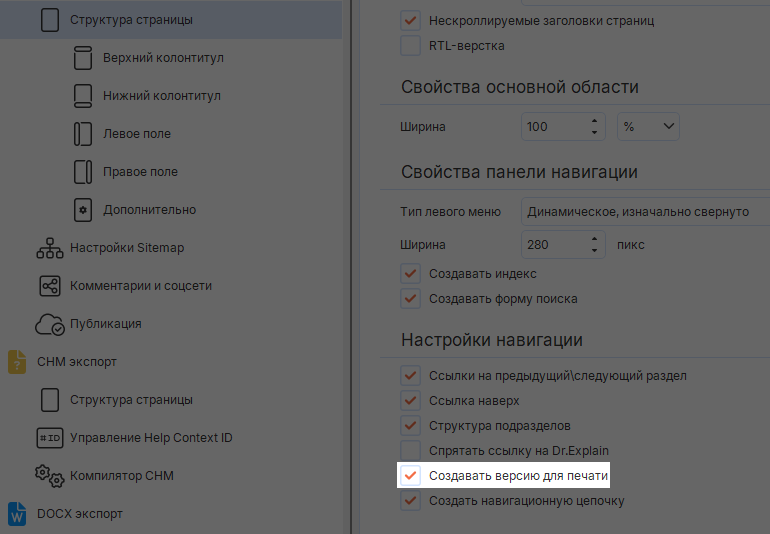The width and height of the screenshot is (770, 534).
Task: Open the Тип левого меню dropdown
Action: tap(645, 213)
